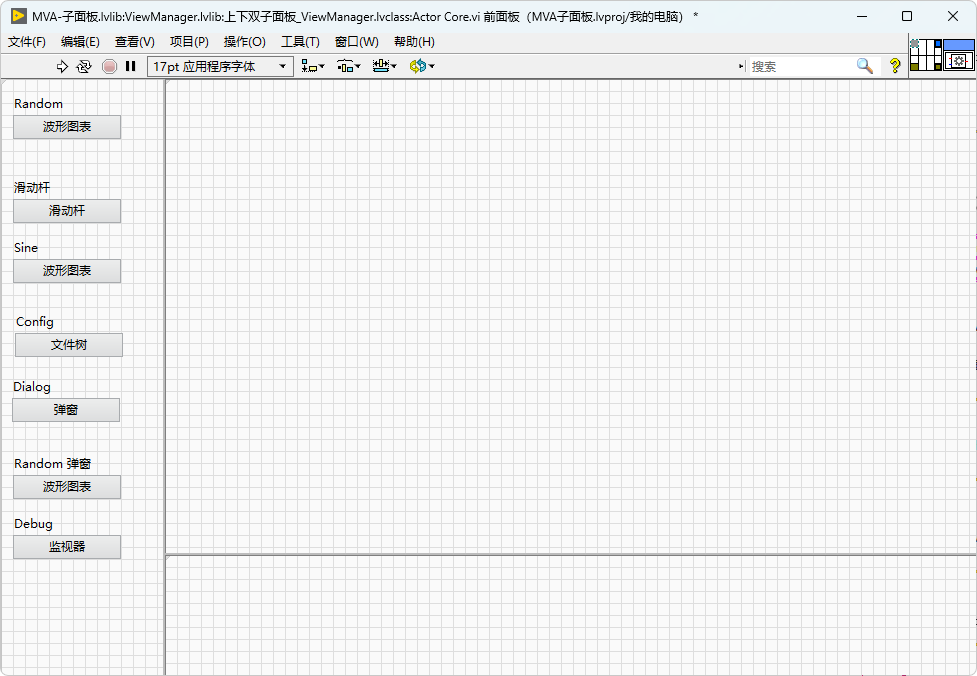Click the Sine label text

[26, 247]
